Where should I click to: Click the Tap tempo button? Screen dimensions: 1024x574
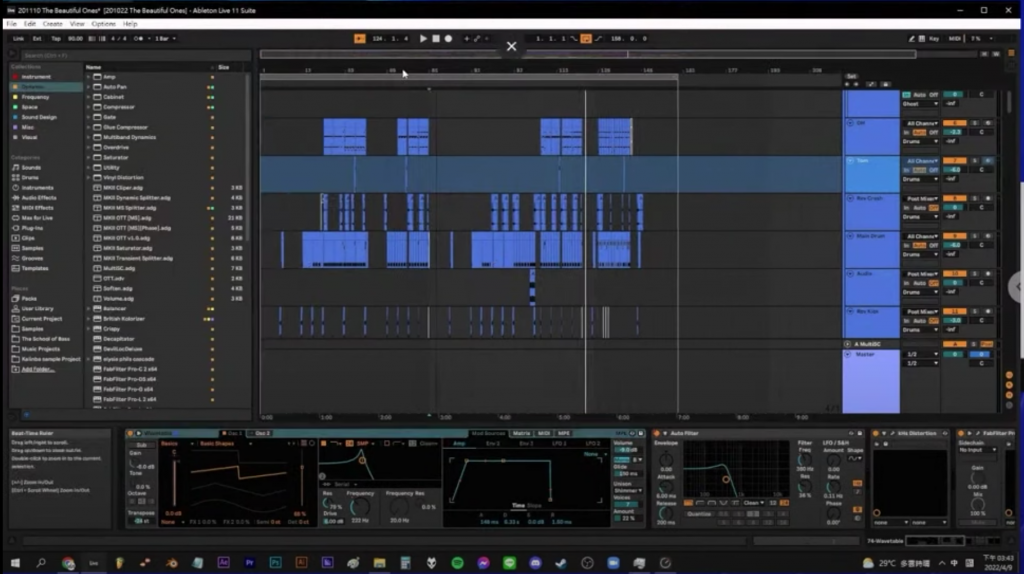56,39
